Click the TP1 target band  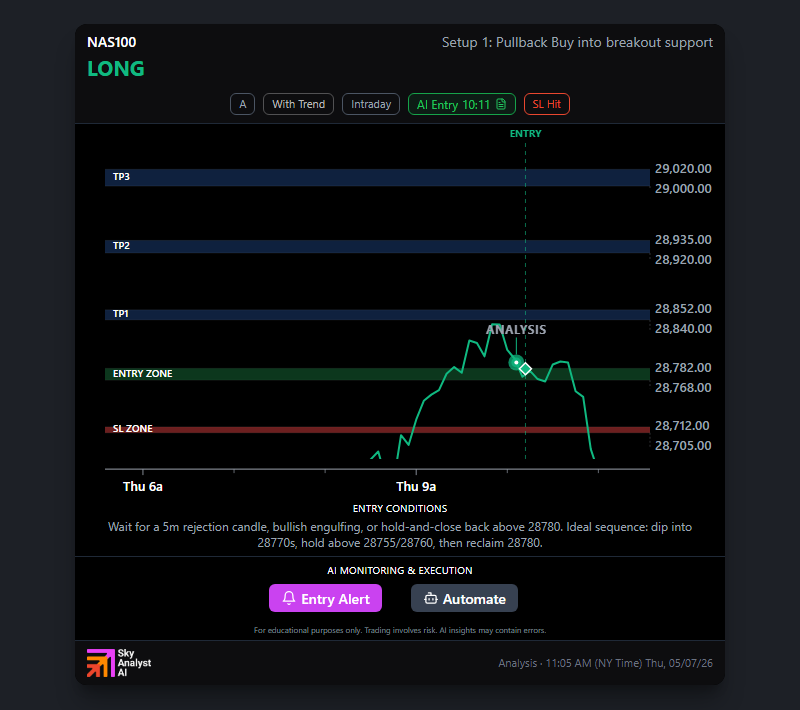(377, 314)
